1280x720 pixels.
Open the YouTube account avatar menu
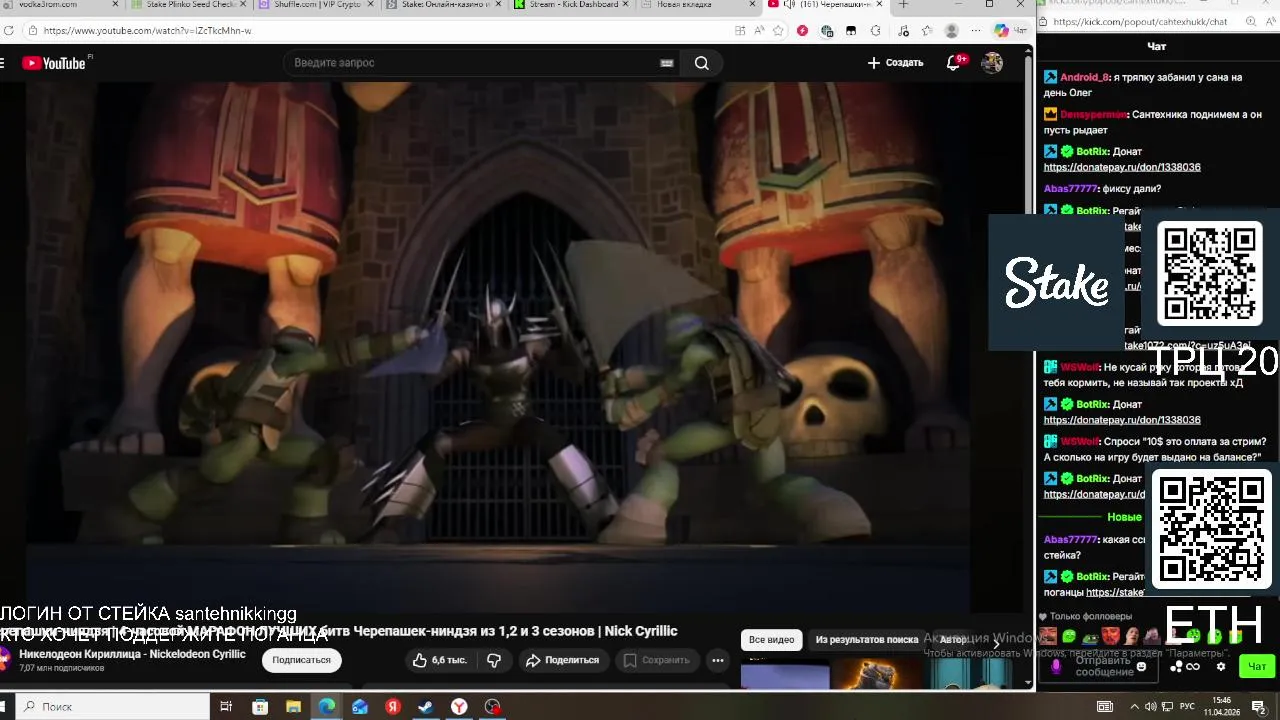pos(992,63)
